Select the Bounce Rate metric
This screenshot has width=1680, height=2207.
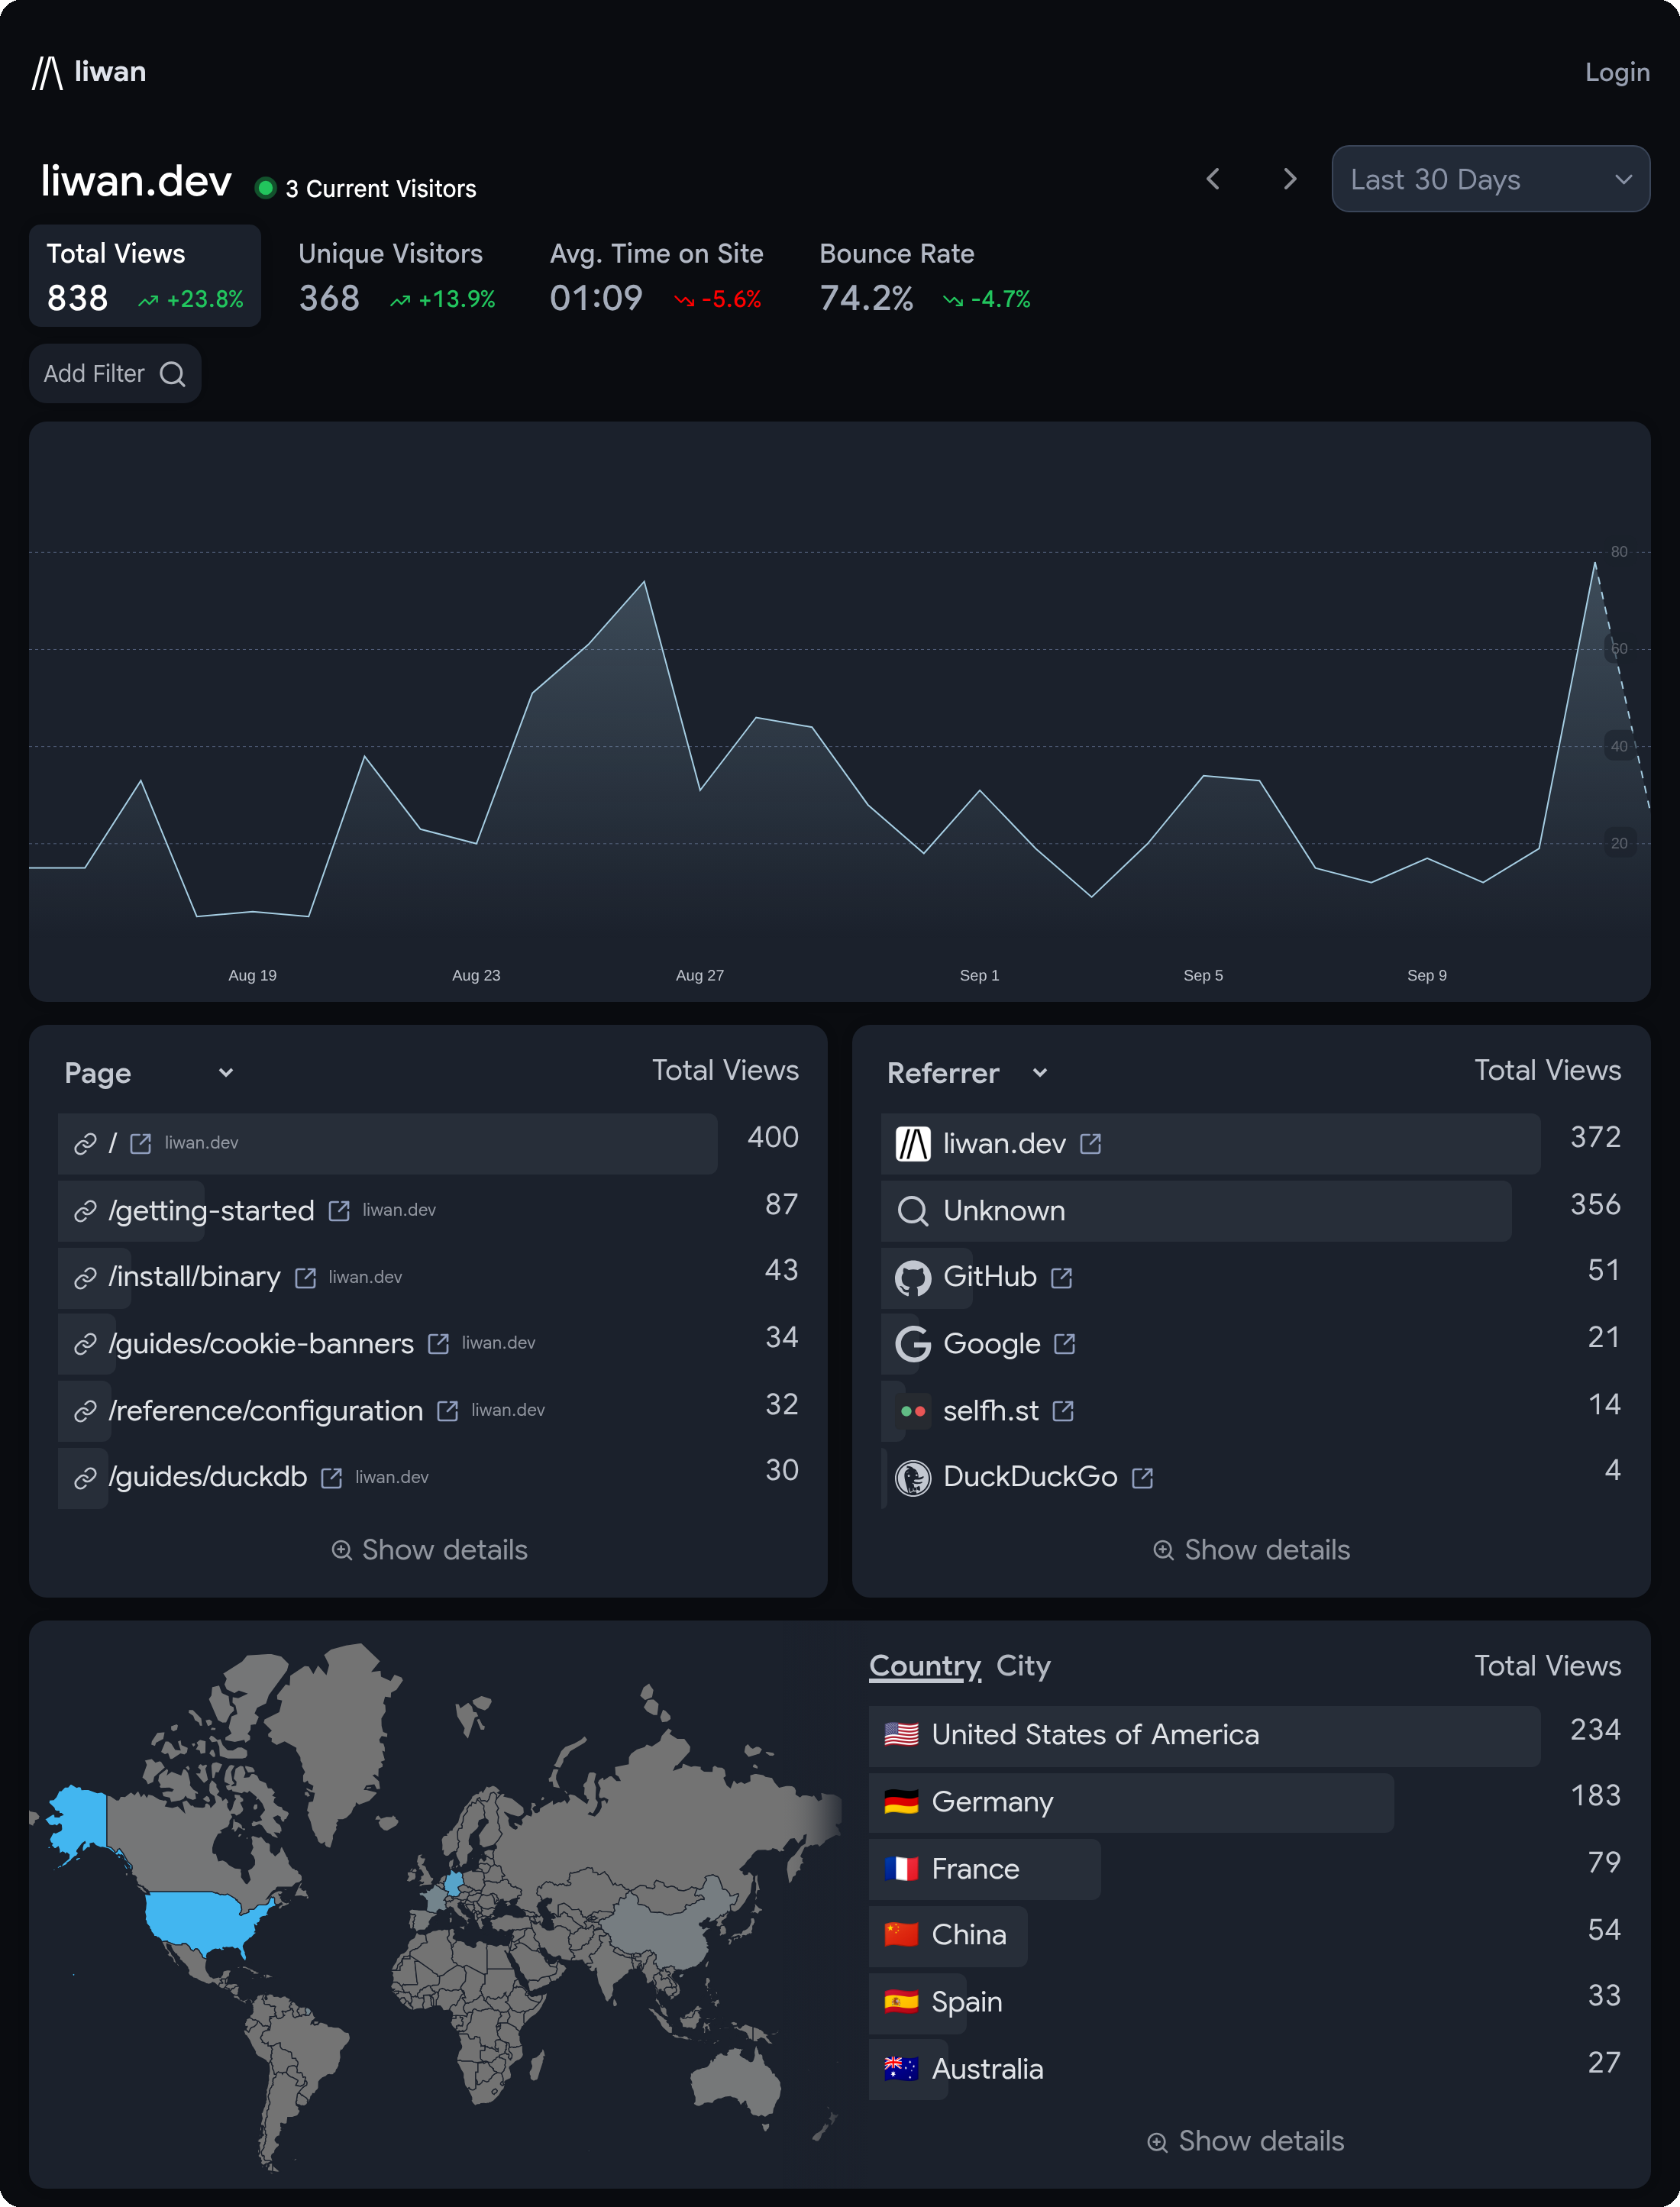pyautogui.click(x=925, y=276)
